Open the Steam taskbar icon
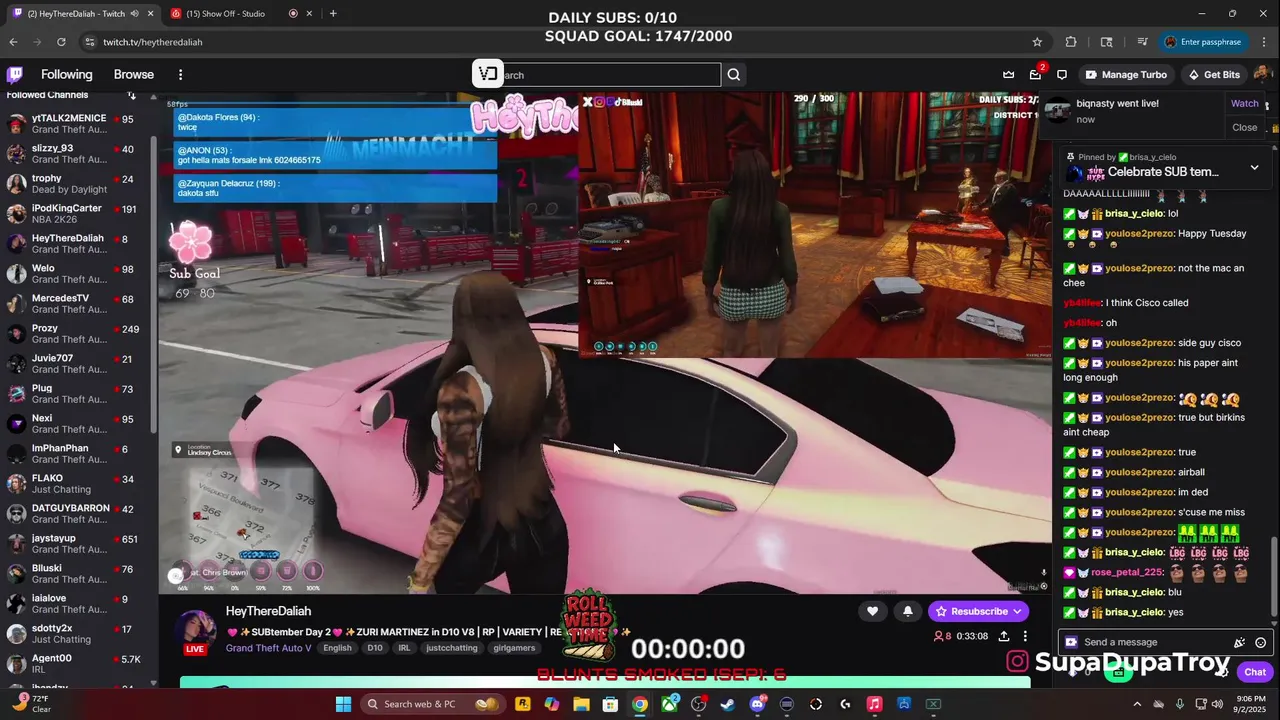The height and width of the screenshot is (720, 1280). (728, 704)
